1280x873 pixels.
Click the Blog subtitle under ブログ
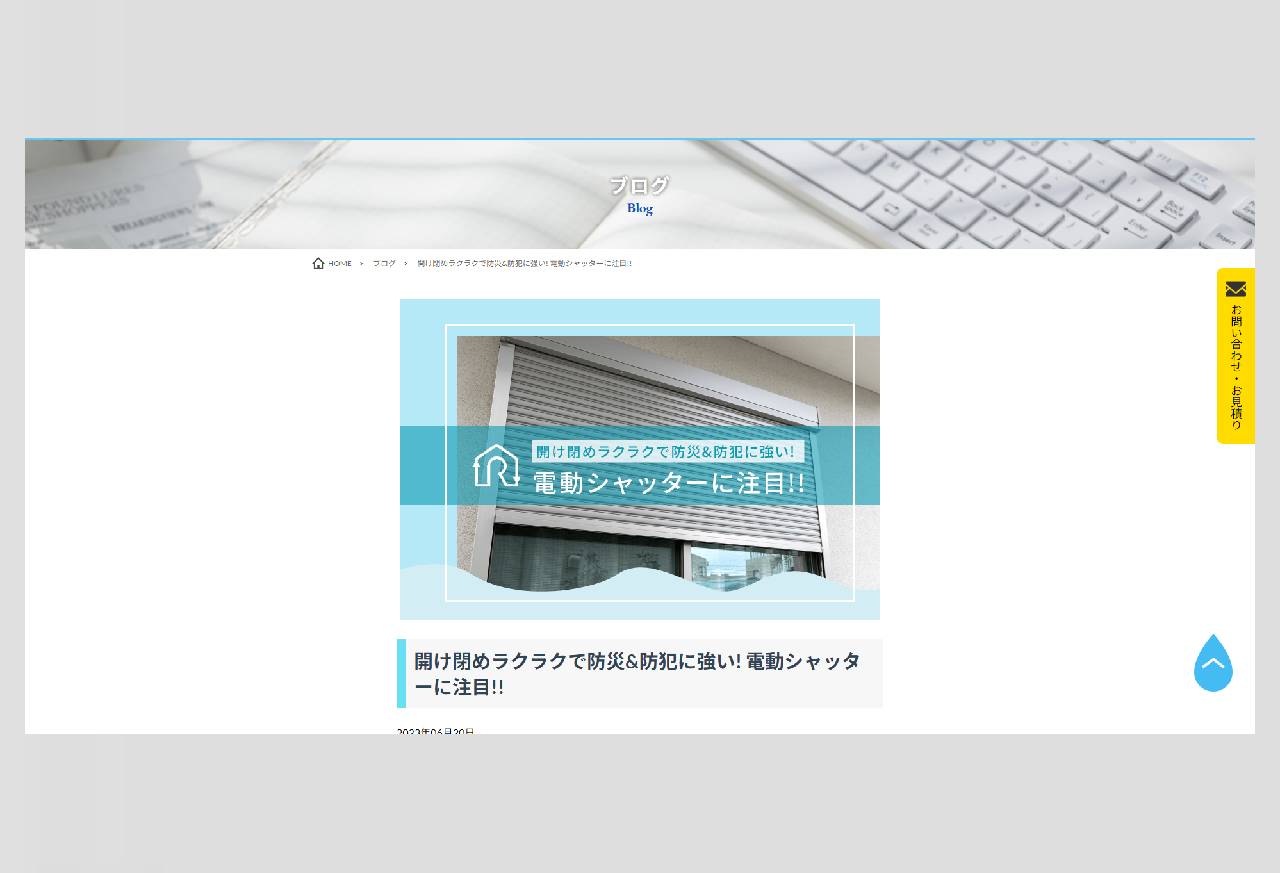click(640, 208)
